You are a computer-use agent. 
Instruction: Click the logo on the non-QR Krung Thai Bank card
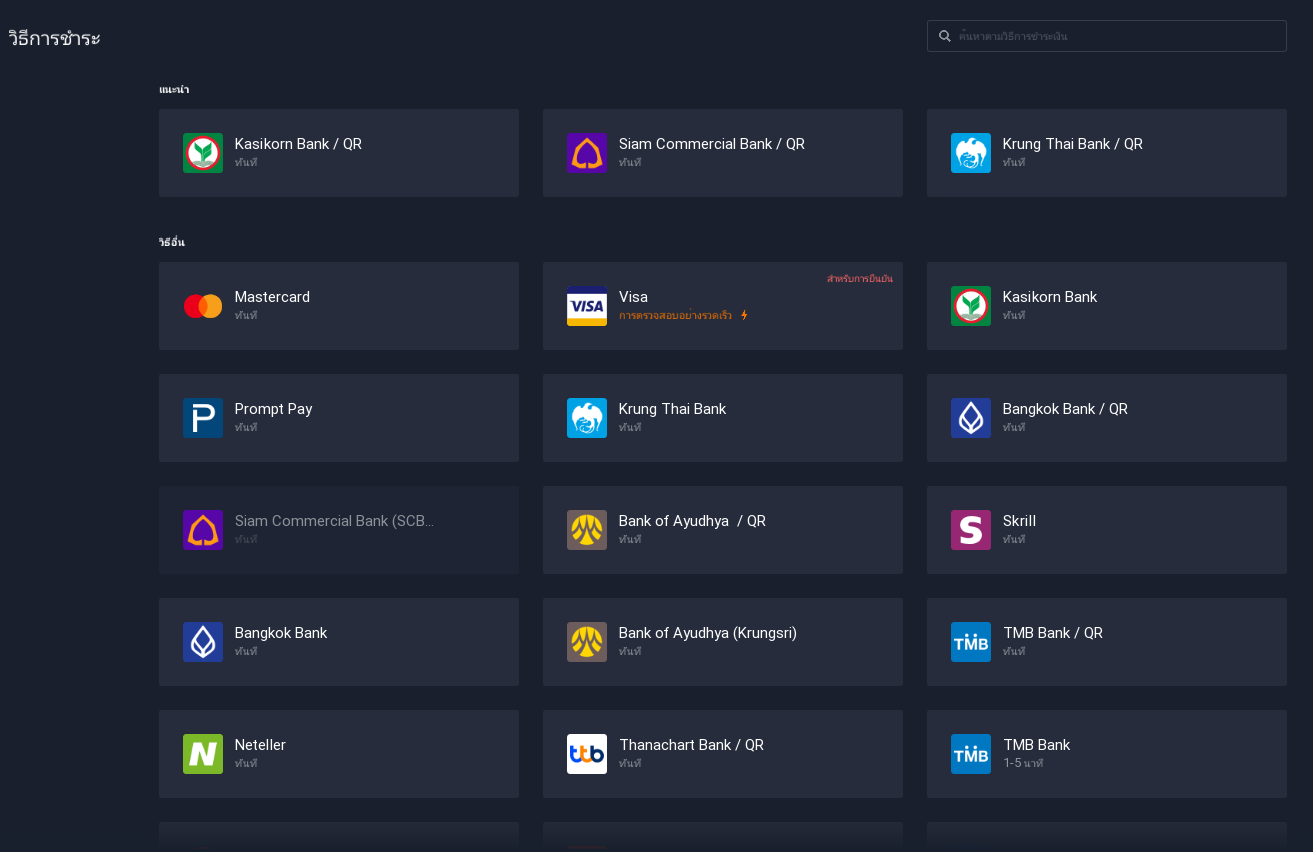(x=587, y=418)
